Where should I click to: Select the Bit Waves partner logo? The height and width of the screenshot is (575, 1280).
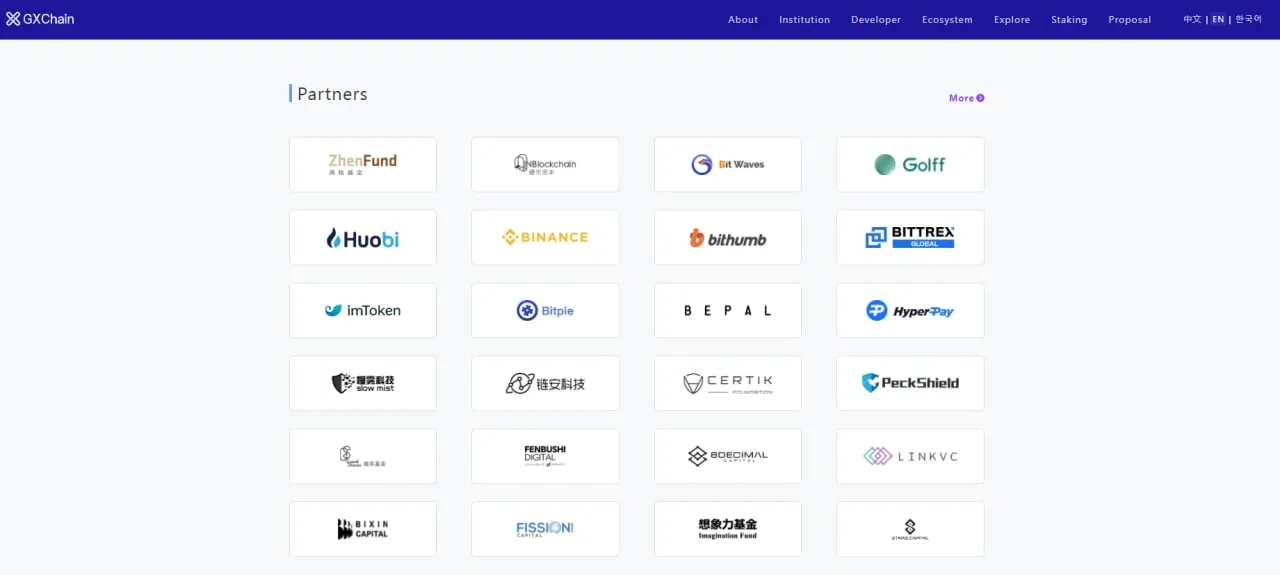(728, 165)
